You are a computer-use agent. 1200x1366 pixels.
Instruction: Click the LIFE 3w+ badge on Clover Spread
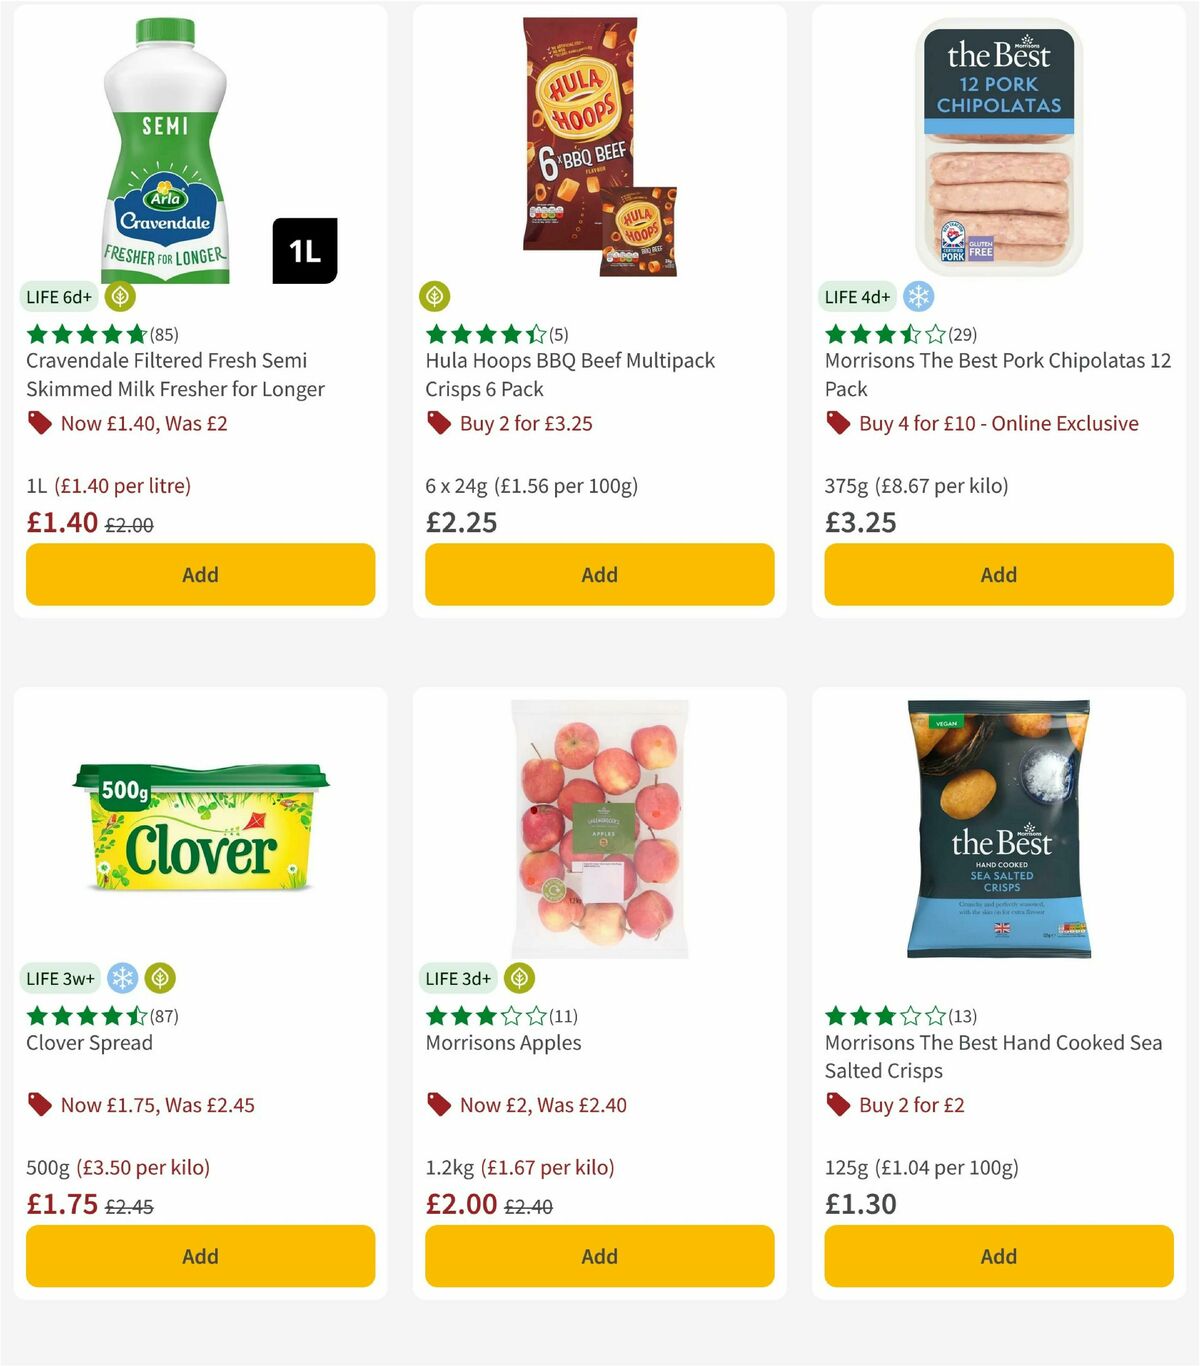pyautogui.click(x=60, y=978)
